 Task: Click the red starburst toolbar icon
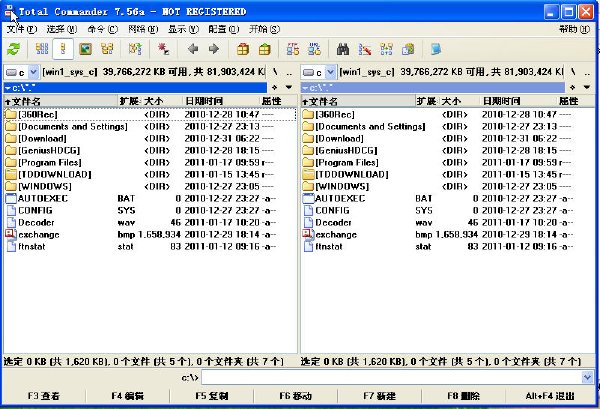[x=164, y=49]
